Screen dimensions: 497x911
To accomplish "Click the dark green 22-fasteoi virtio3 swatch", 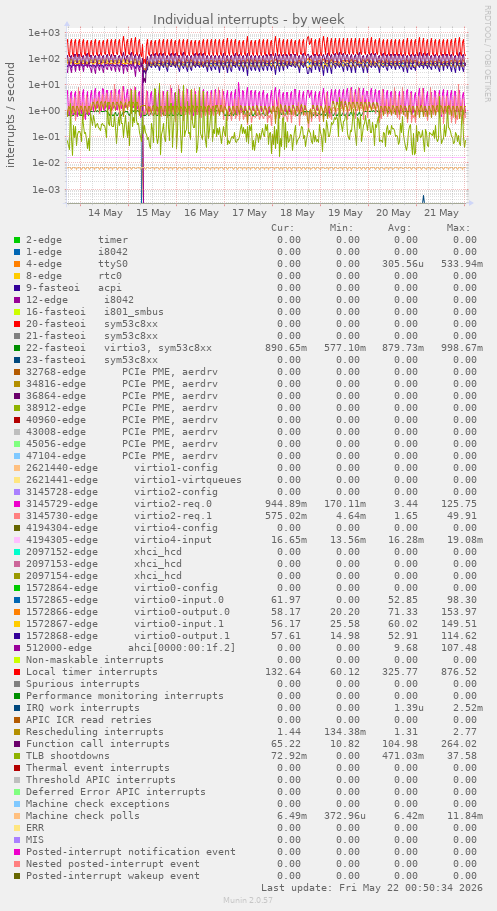I will pos(17,348).
